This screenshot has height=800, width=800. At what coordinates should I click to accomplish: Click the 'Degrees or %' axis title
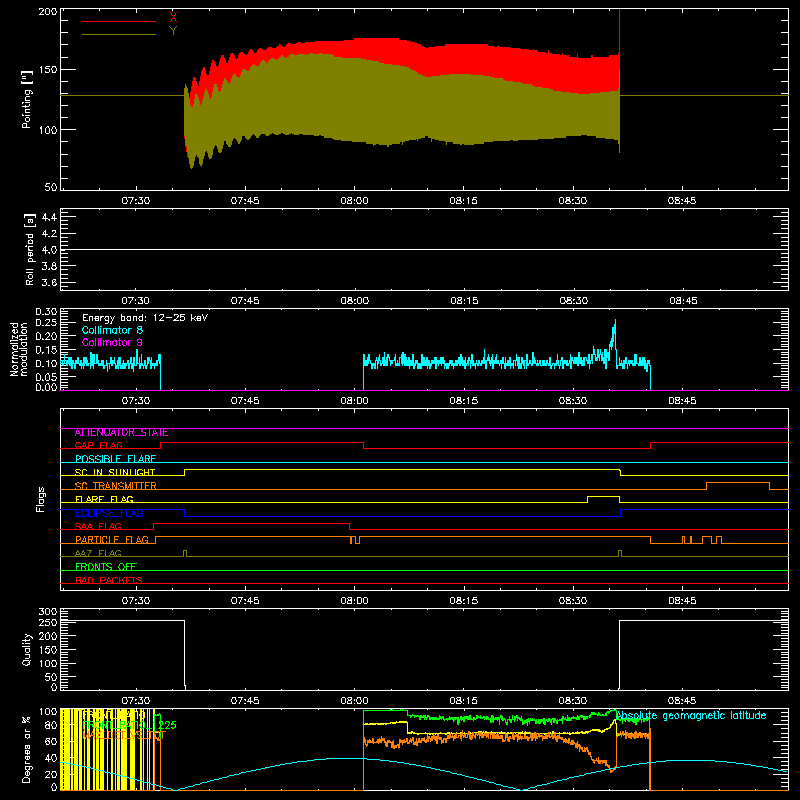(x=27, y=749)
